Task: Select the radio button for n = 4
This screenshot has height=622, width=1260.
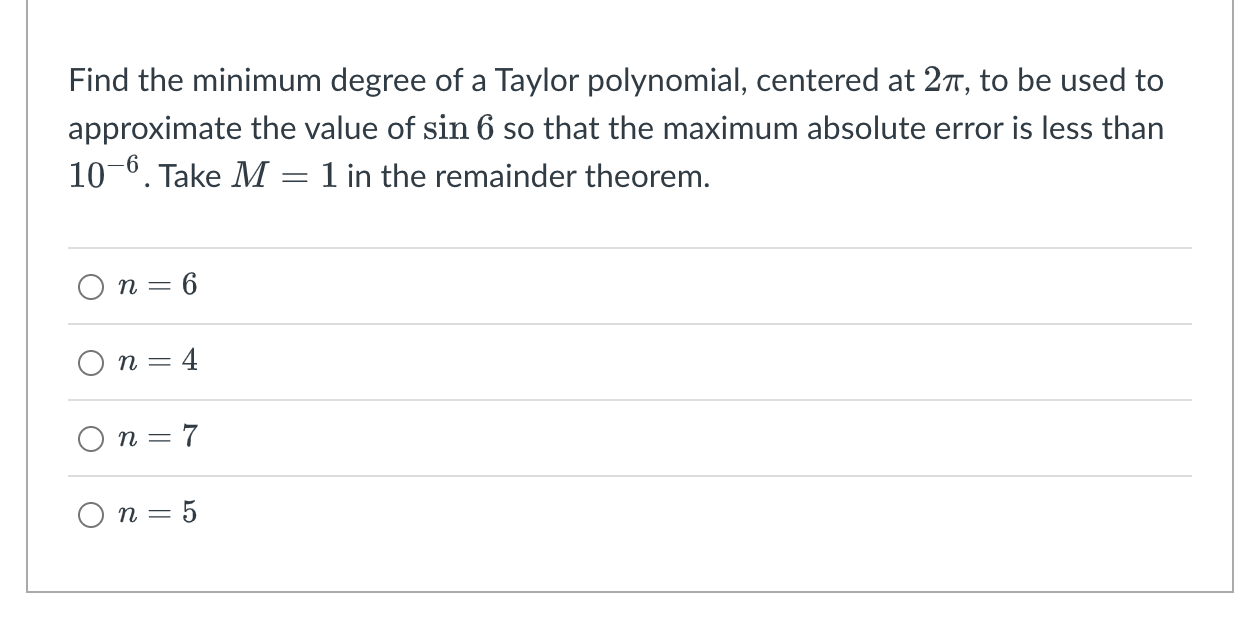Action: pos(91,362)
